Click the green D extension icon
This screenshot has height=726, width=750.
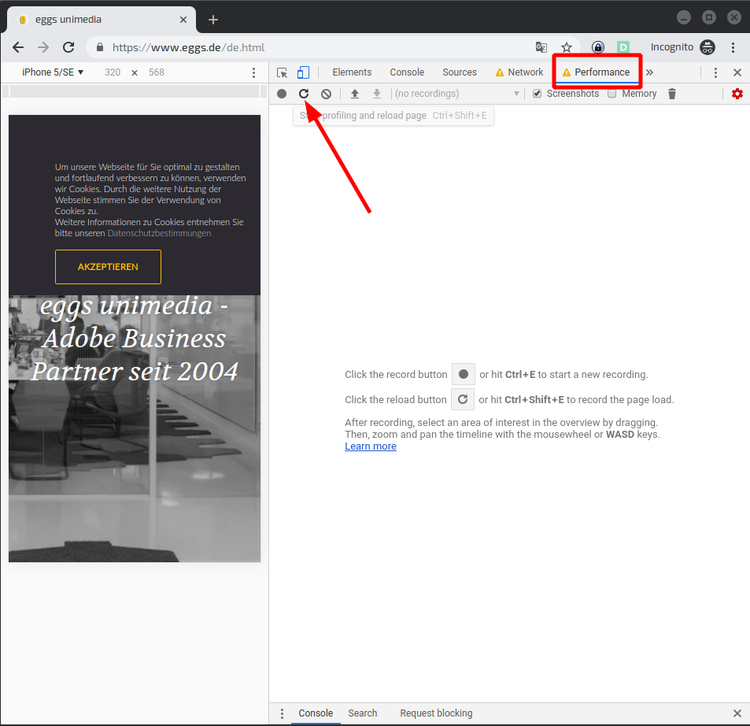[623, 47]
